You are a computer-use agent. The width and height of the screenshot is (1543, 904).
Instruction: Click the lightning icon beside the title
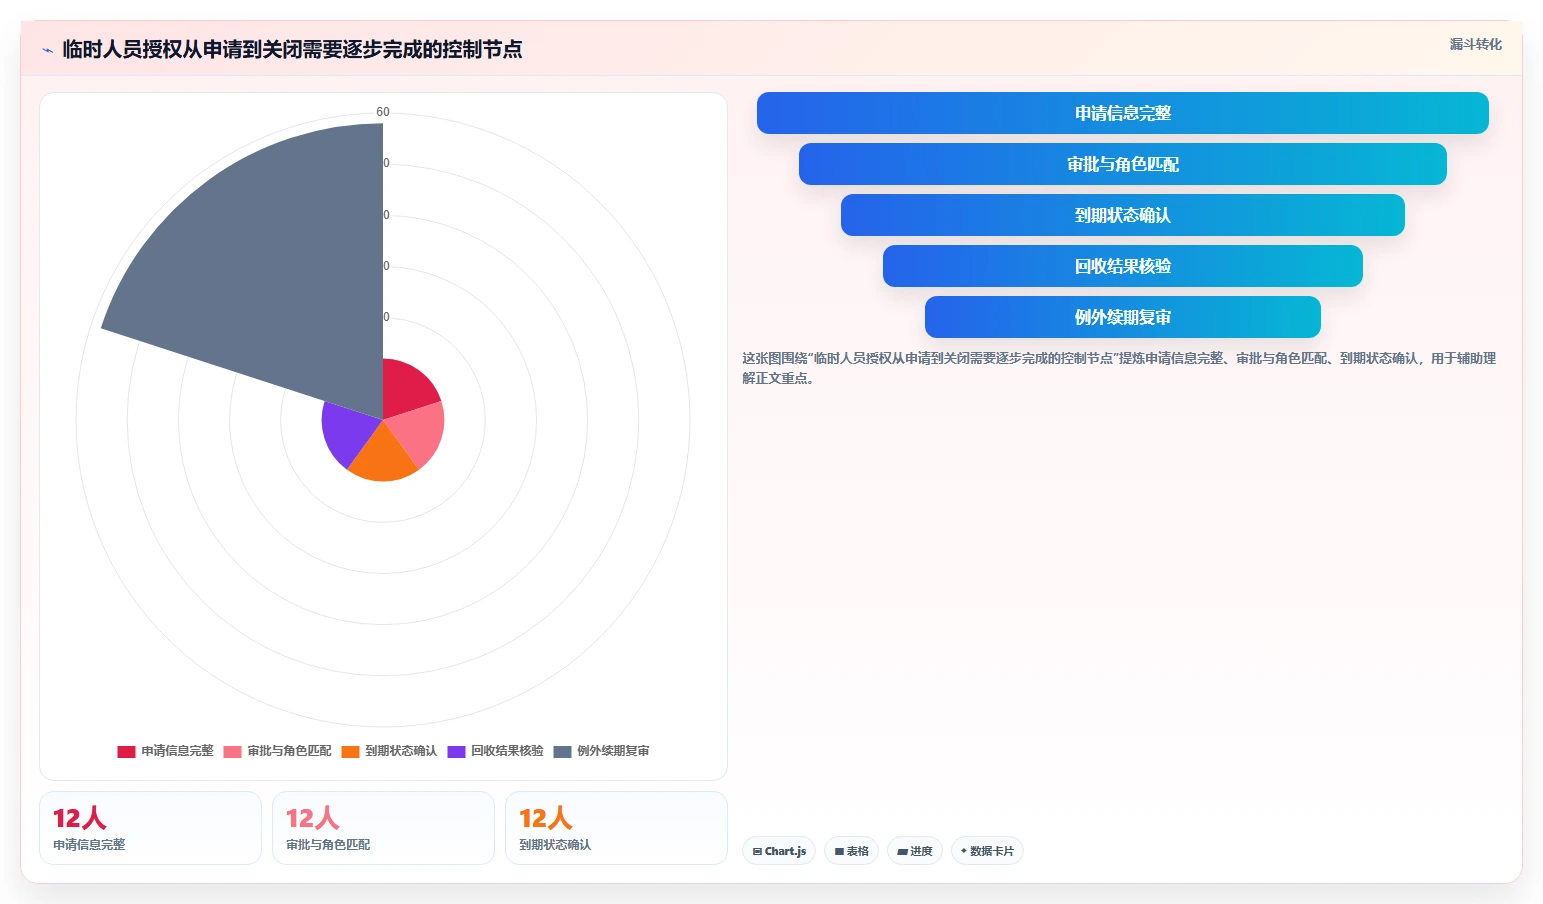(47, 50)
